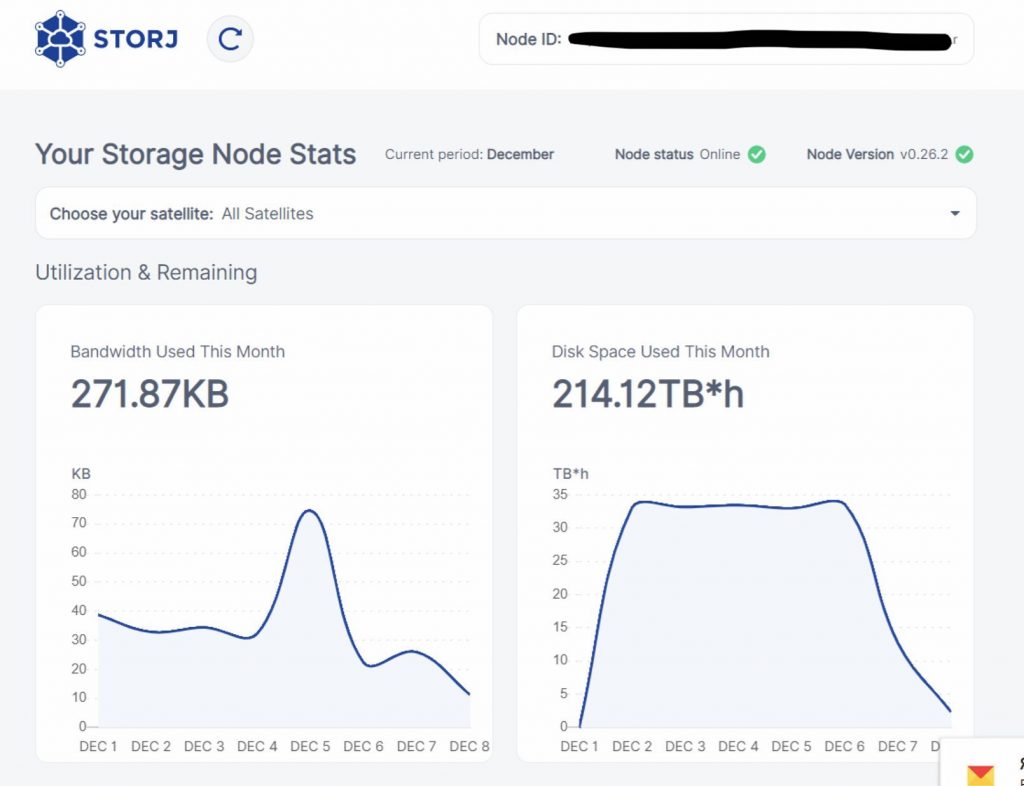Click the STORJ brand name text
1024x786 pixels.
point(135,40)
